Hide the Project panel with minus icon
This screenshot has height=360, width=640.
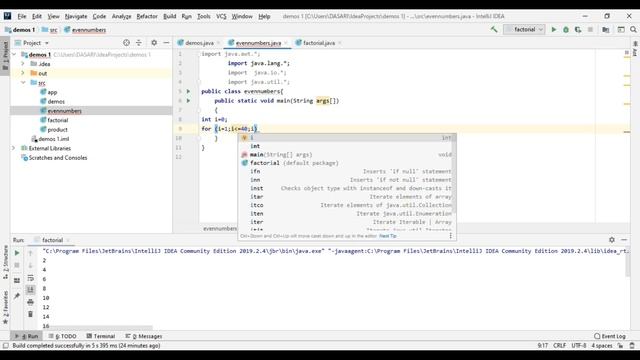click(166, 42)
